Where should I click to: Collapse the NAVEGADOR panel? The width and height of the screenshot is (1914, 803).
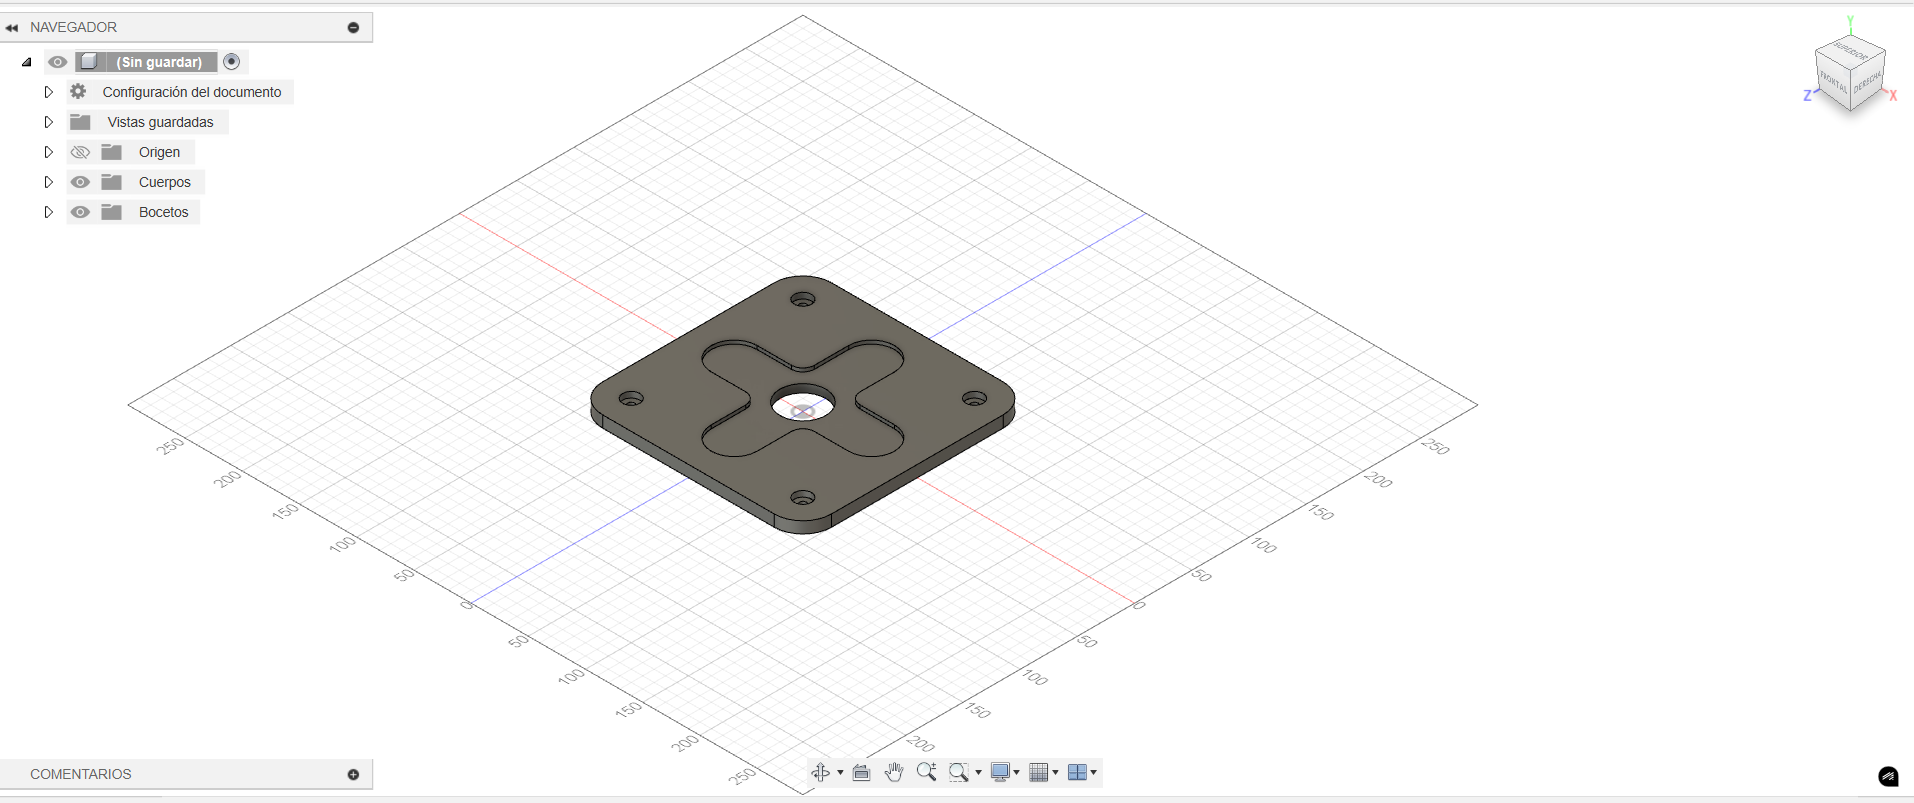click(353, 27)
